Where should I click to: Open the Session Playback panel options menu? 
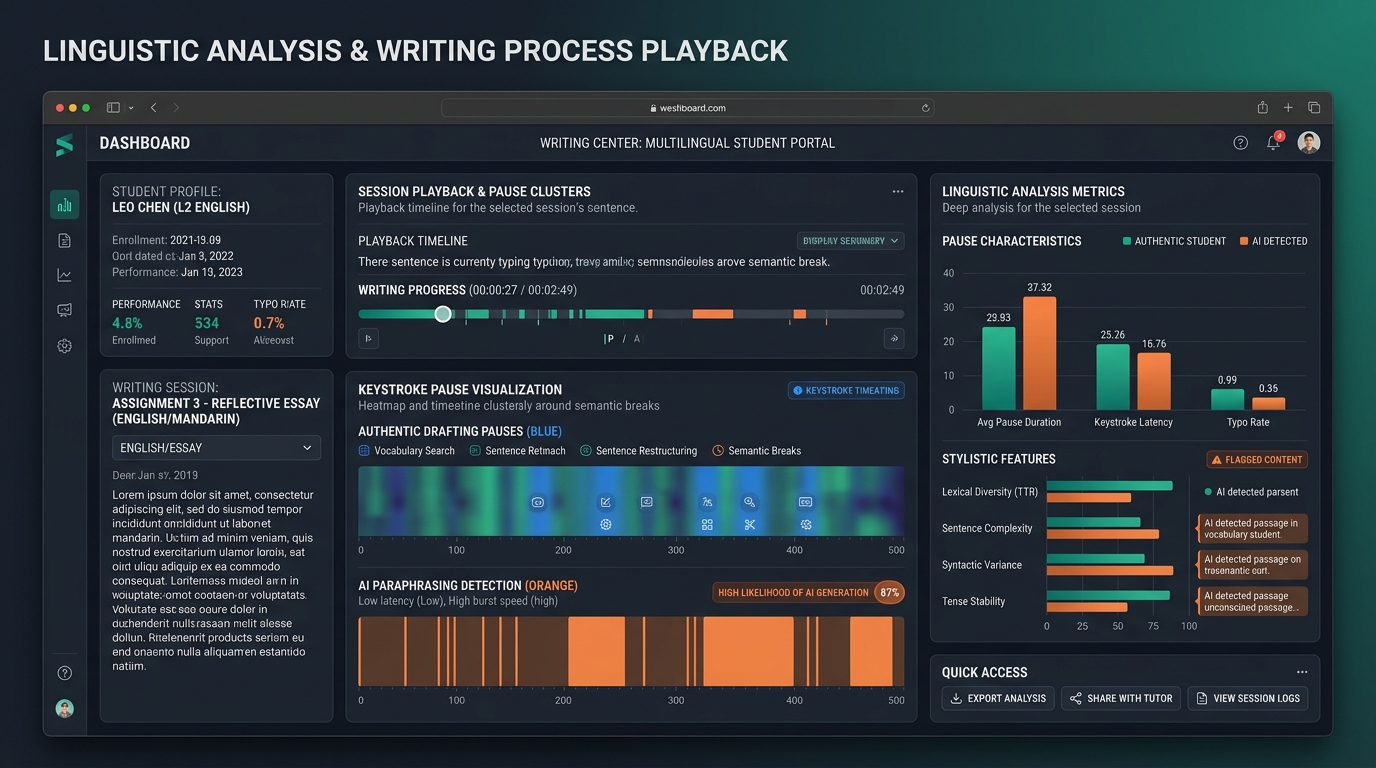[x=898, y=191]
